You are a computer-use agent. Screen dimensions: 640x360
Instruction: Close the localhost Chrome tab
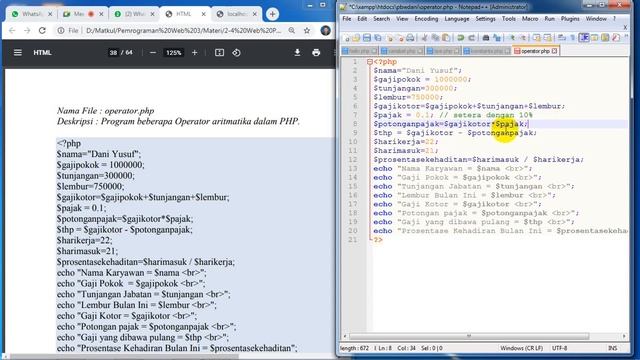tap(255, 14)
